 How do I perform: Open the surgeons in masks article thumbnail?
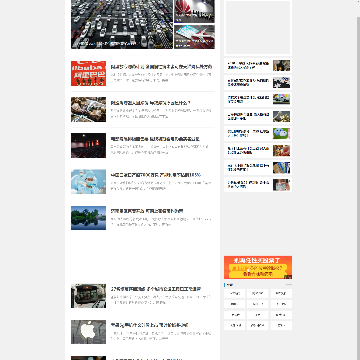click(x=88, y=182)
